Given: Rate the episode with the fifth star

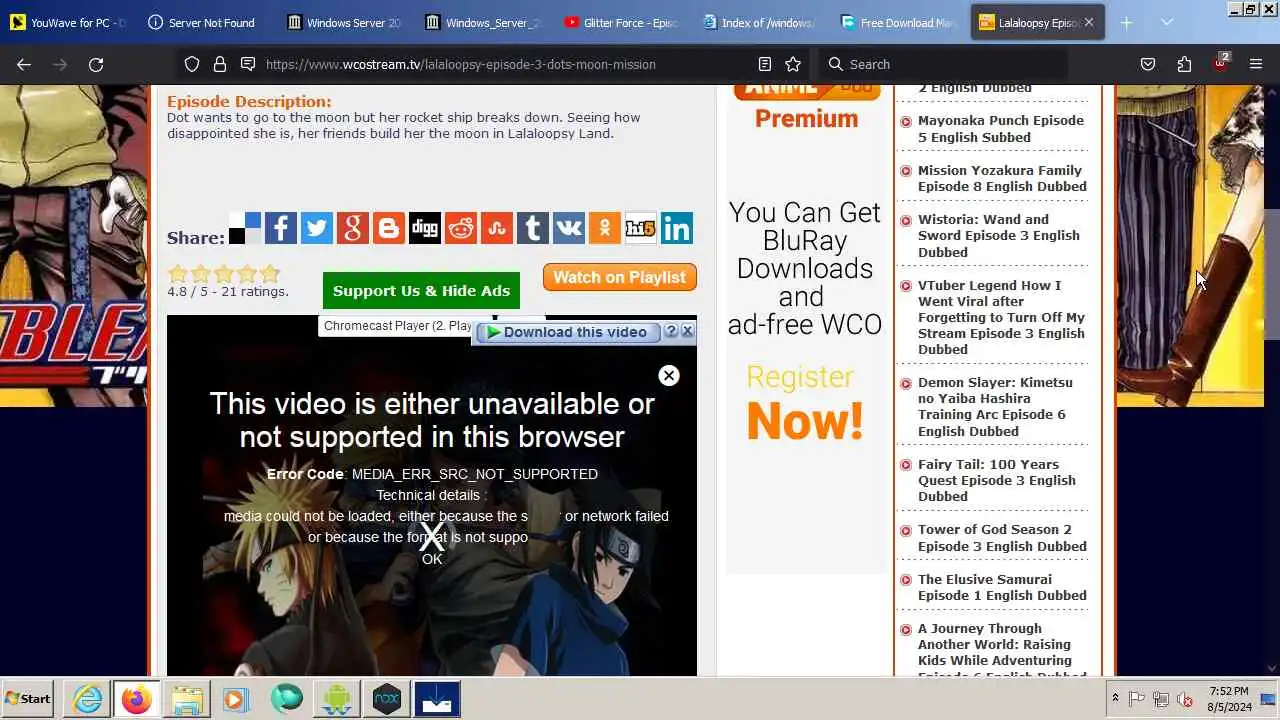Looking at the screenshot, I should click(270, 274).
